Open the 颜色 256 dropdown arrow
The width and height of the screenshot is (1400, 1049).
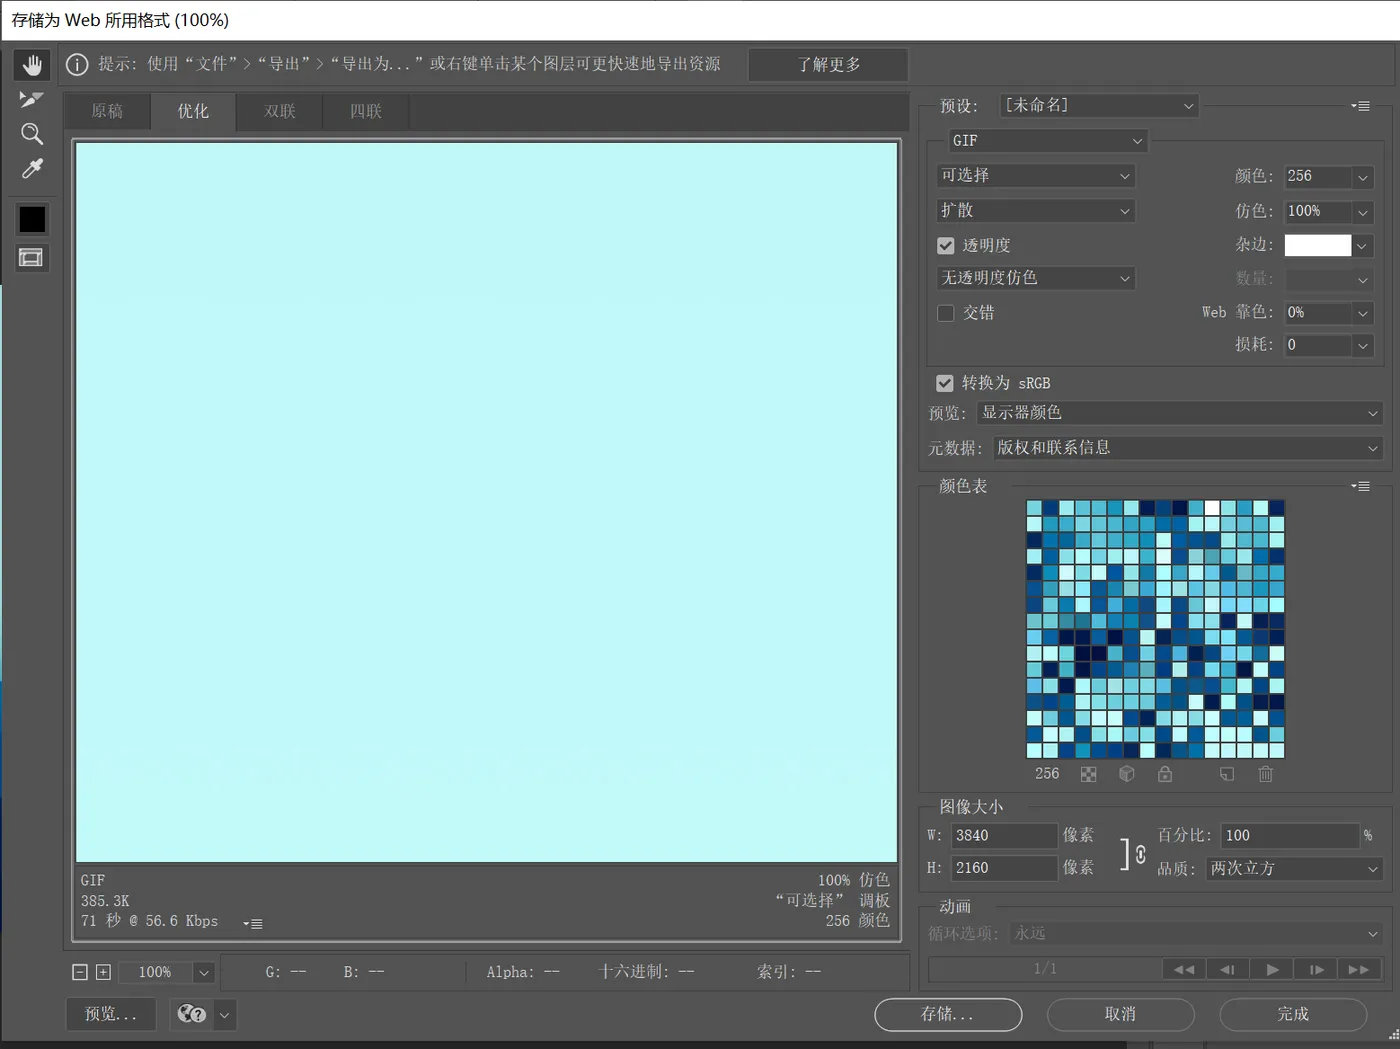tap(1362, 177)
